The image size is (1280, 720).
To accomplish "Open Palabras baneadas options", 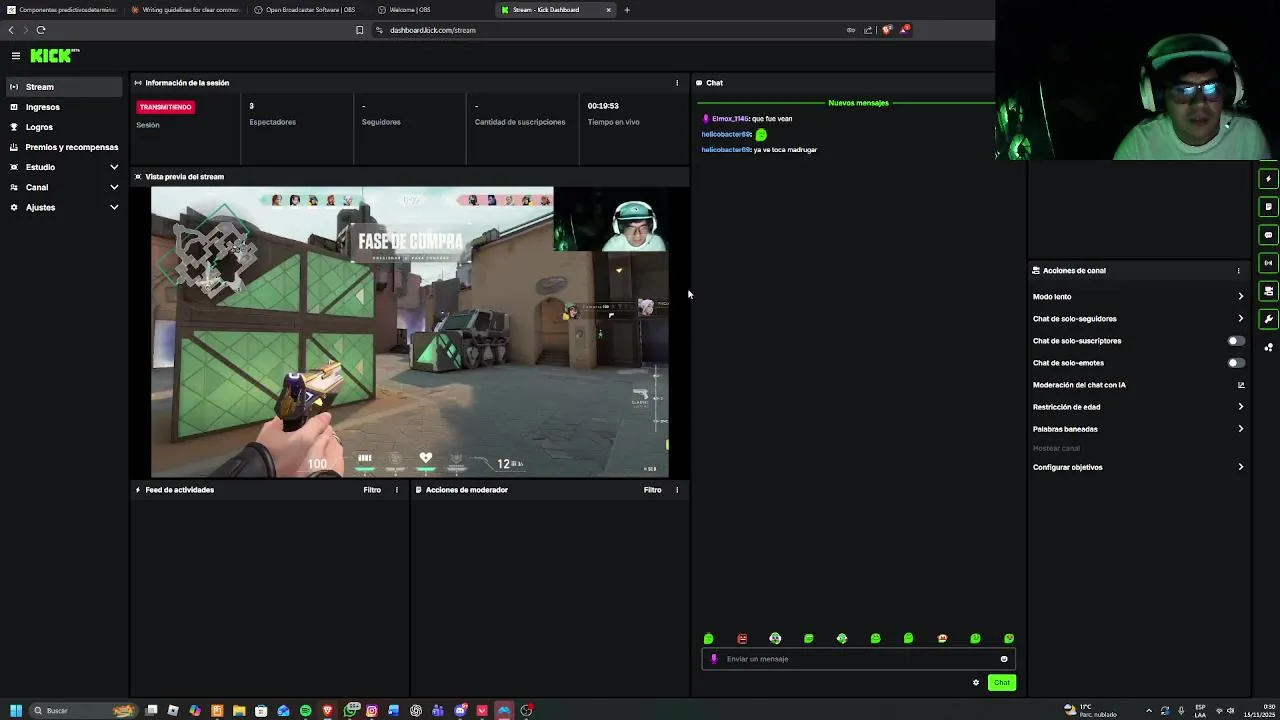I will click(x=1138, y=429).
